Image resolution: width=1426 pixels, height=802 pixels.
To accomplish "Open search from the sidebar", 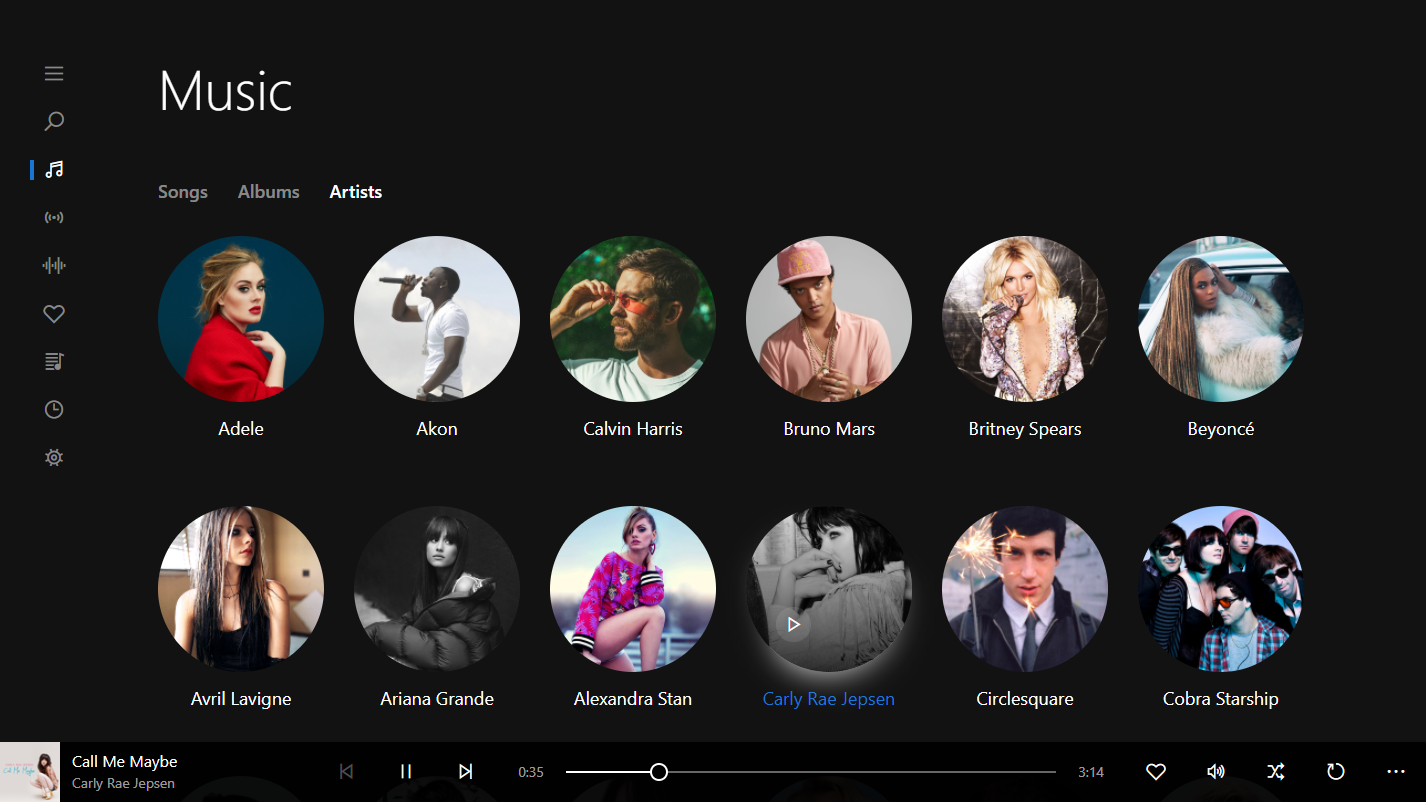I will (54, 121).
